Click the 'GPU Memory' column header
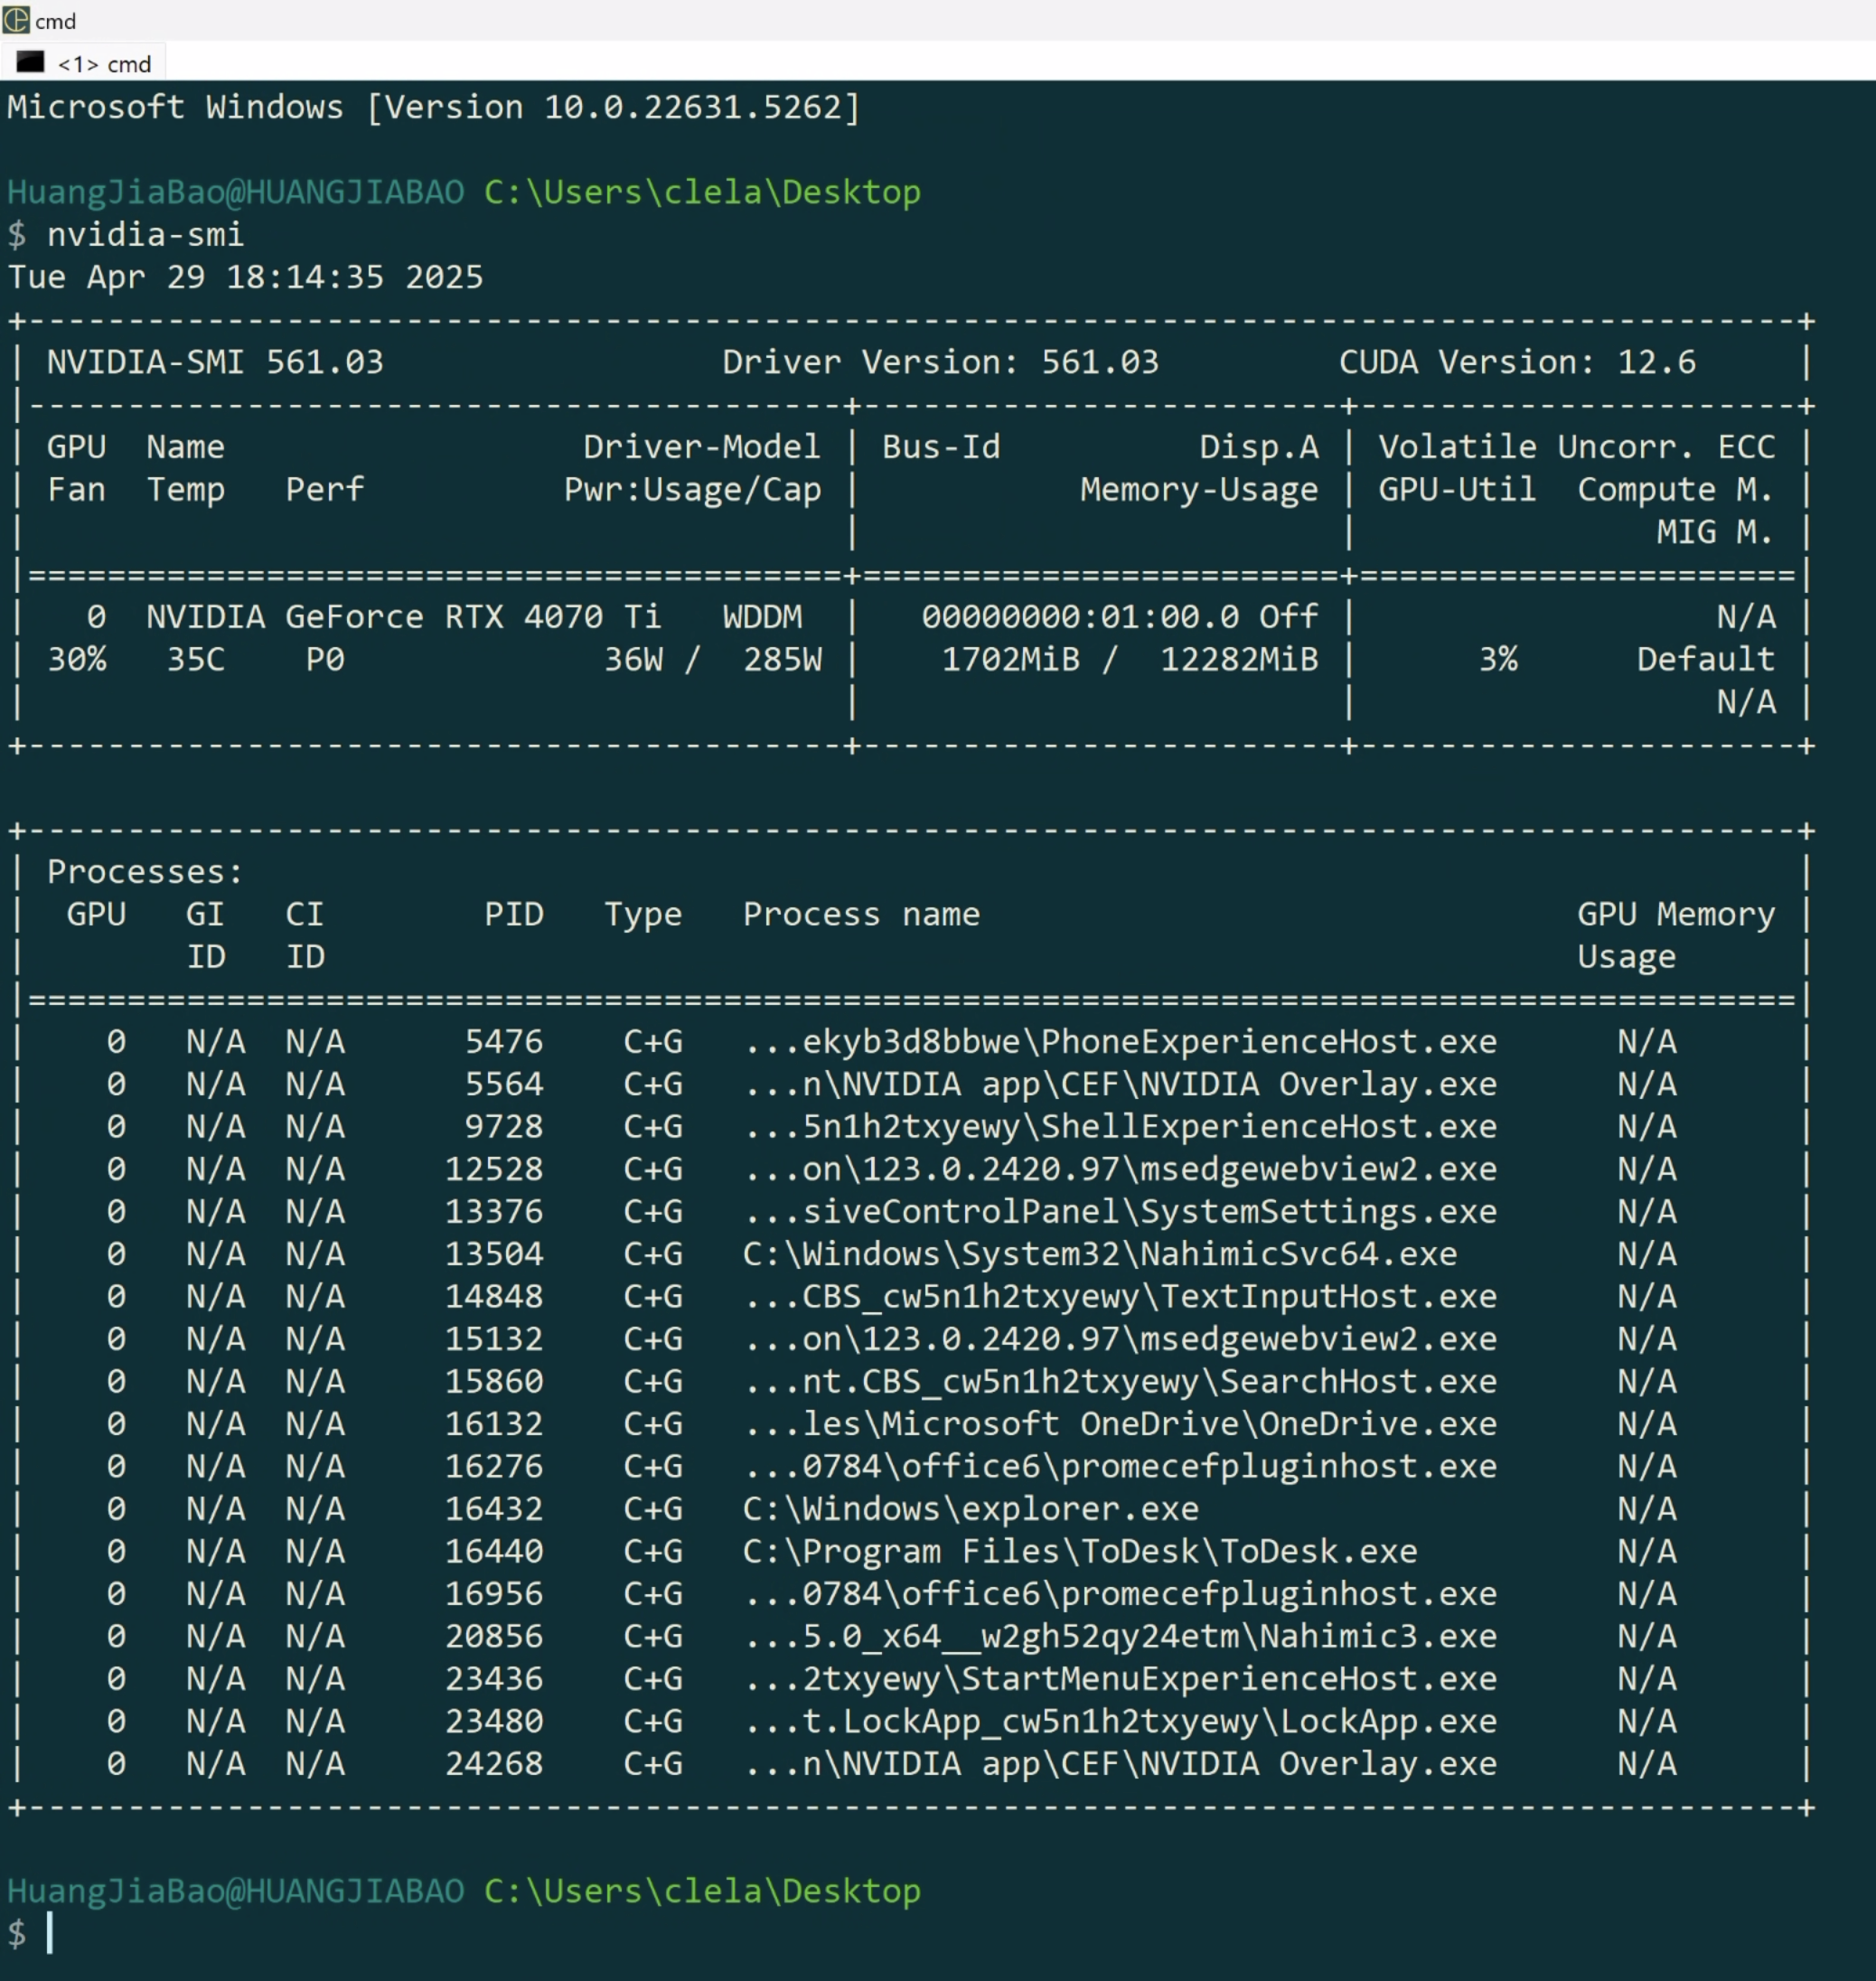This screenshot has height=1981, width=1876. 1676,914
